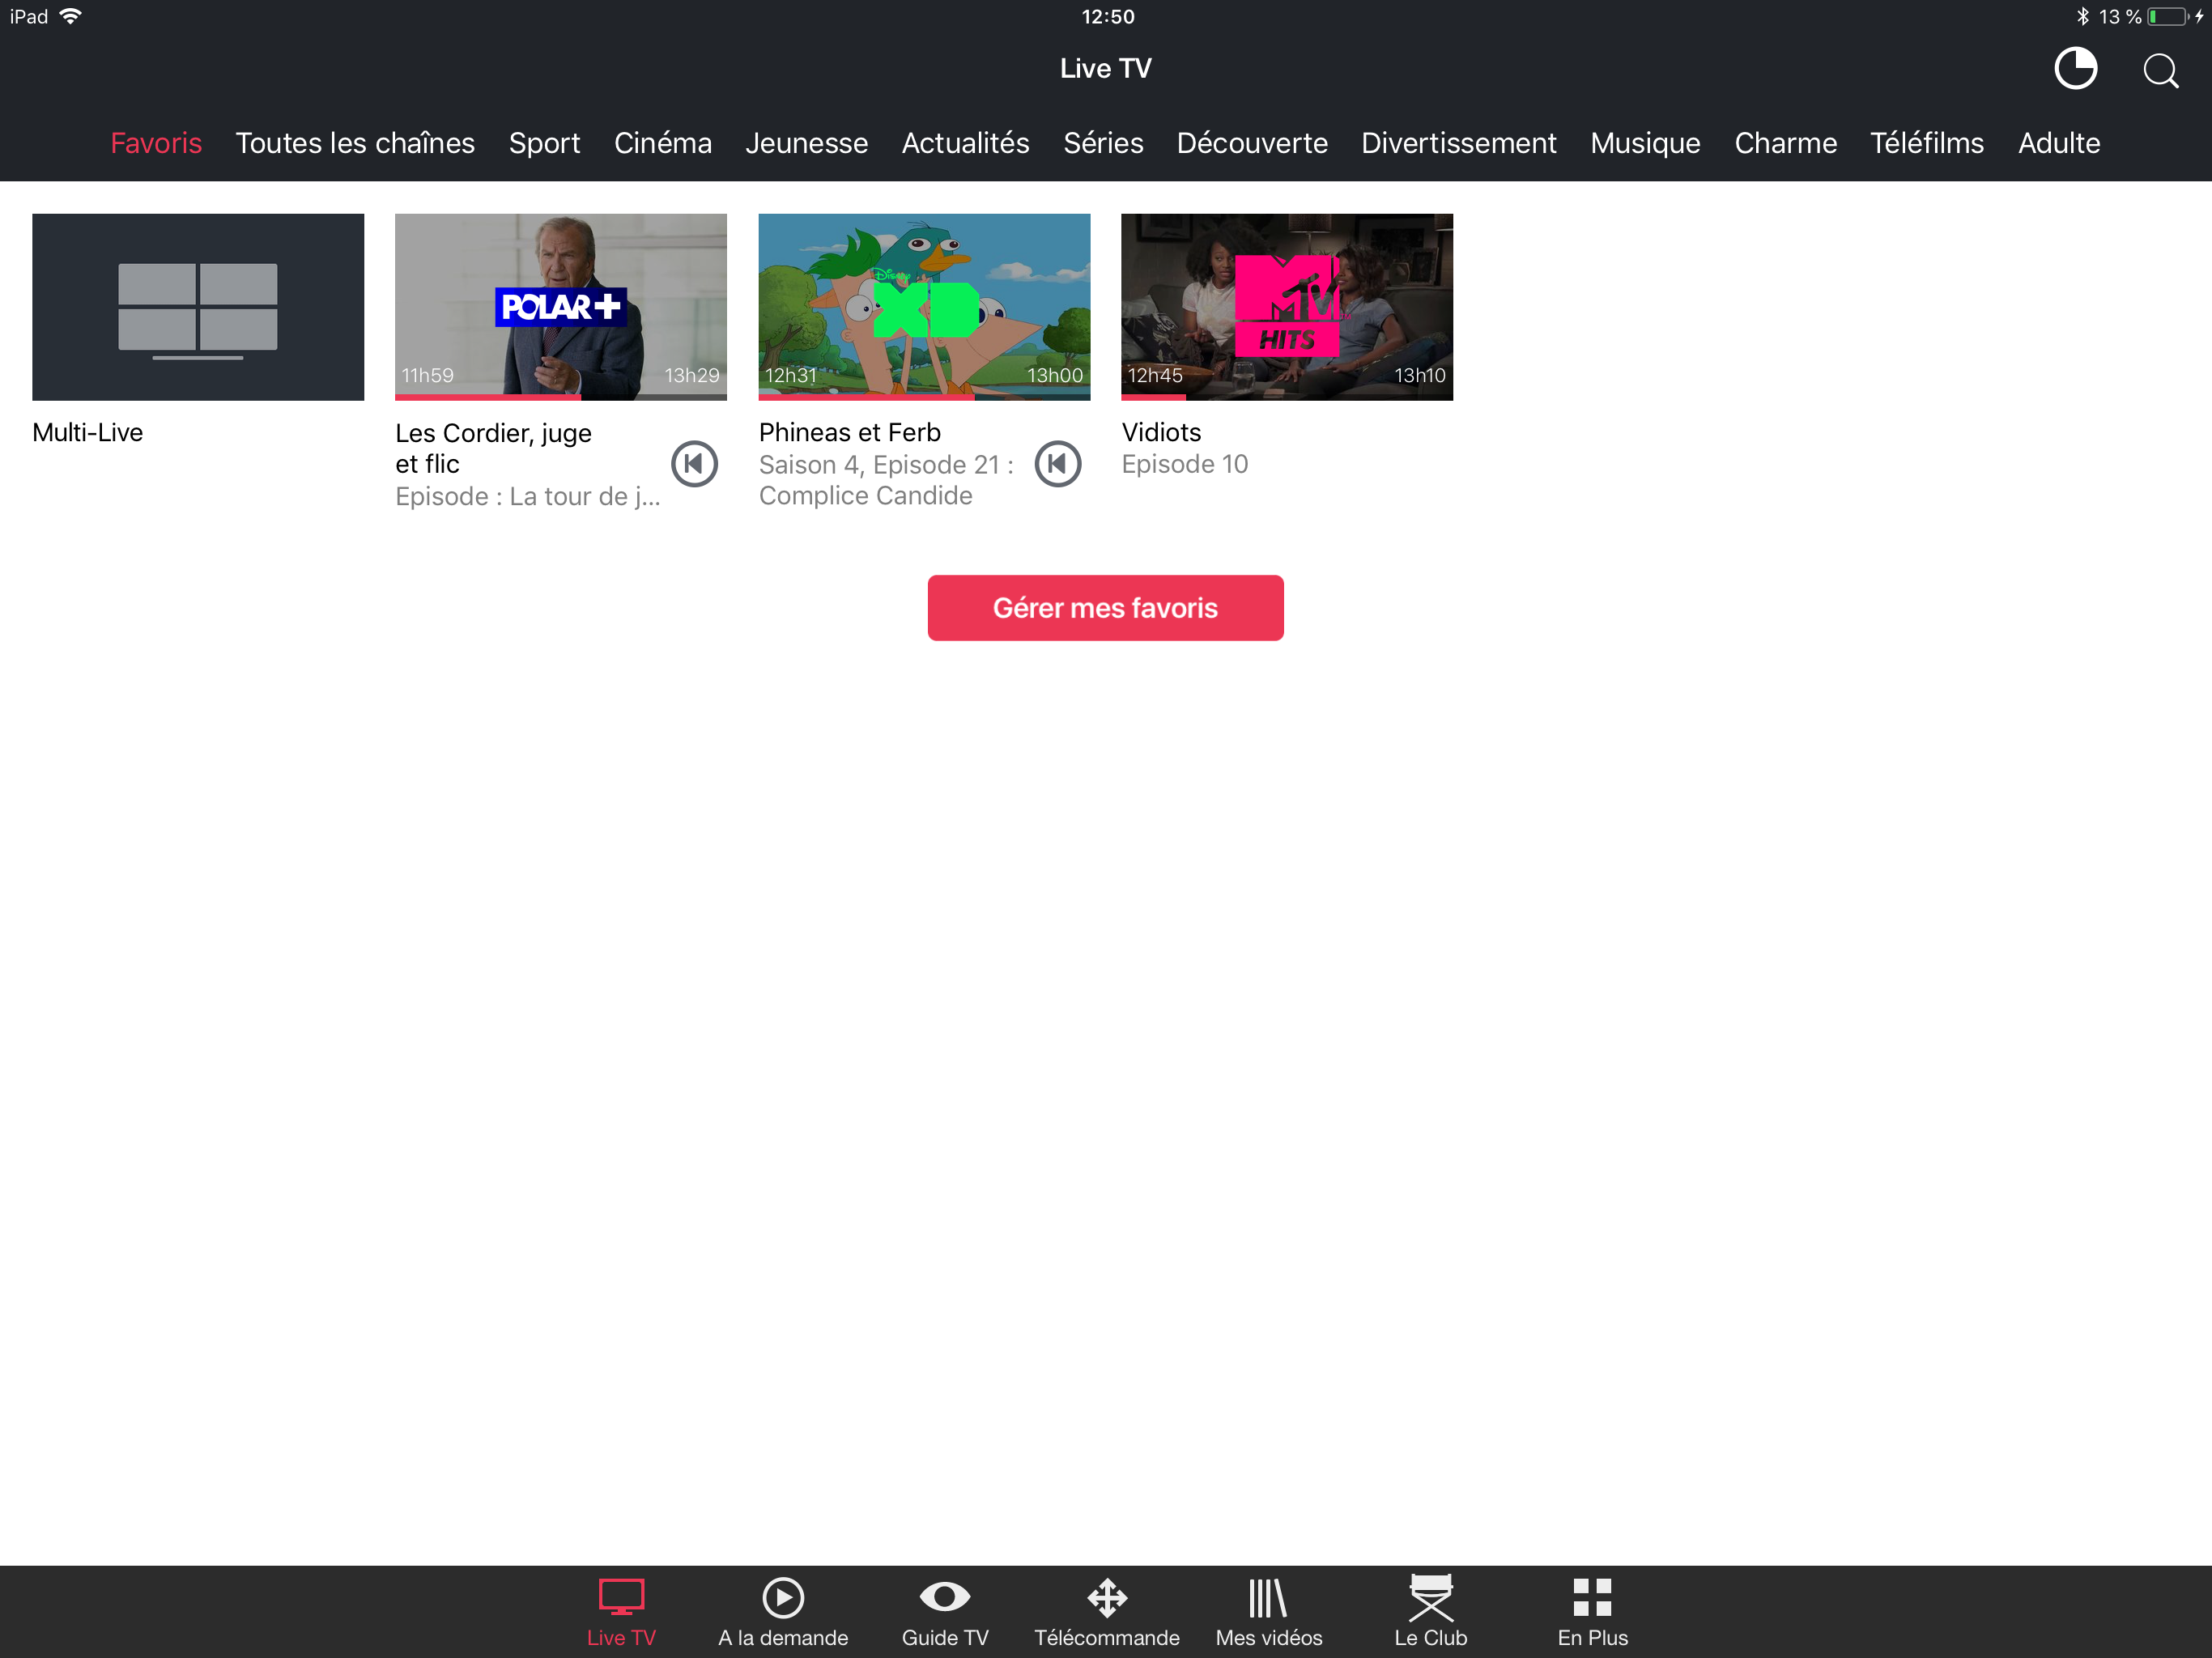Open Mes vidéos library
This screenshot has width=2212, height=1658.
1268,1612
